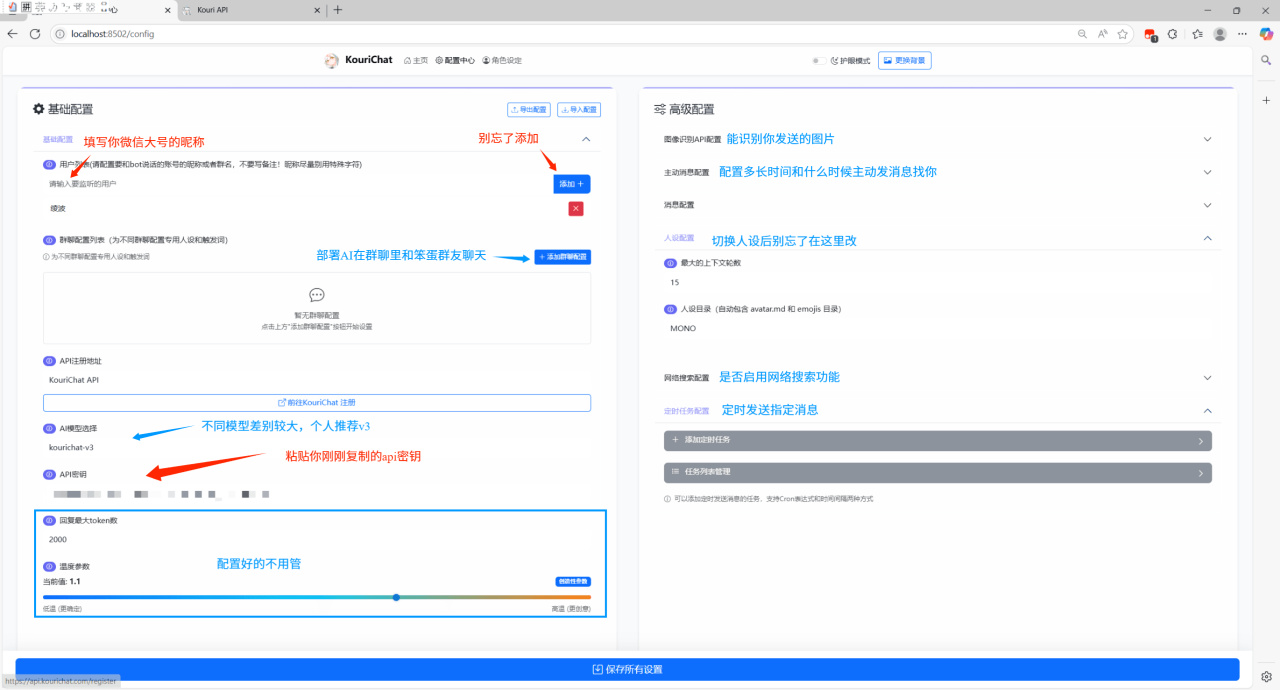Click the info icon beside API注册地址
Image resolution: width=1280 pixels, height=690 pixels.
coord(49,361)
